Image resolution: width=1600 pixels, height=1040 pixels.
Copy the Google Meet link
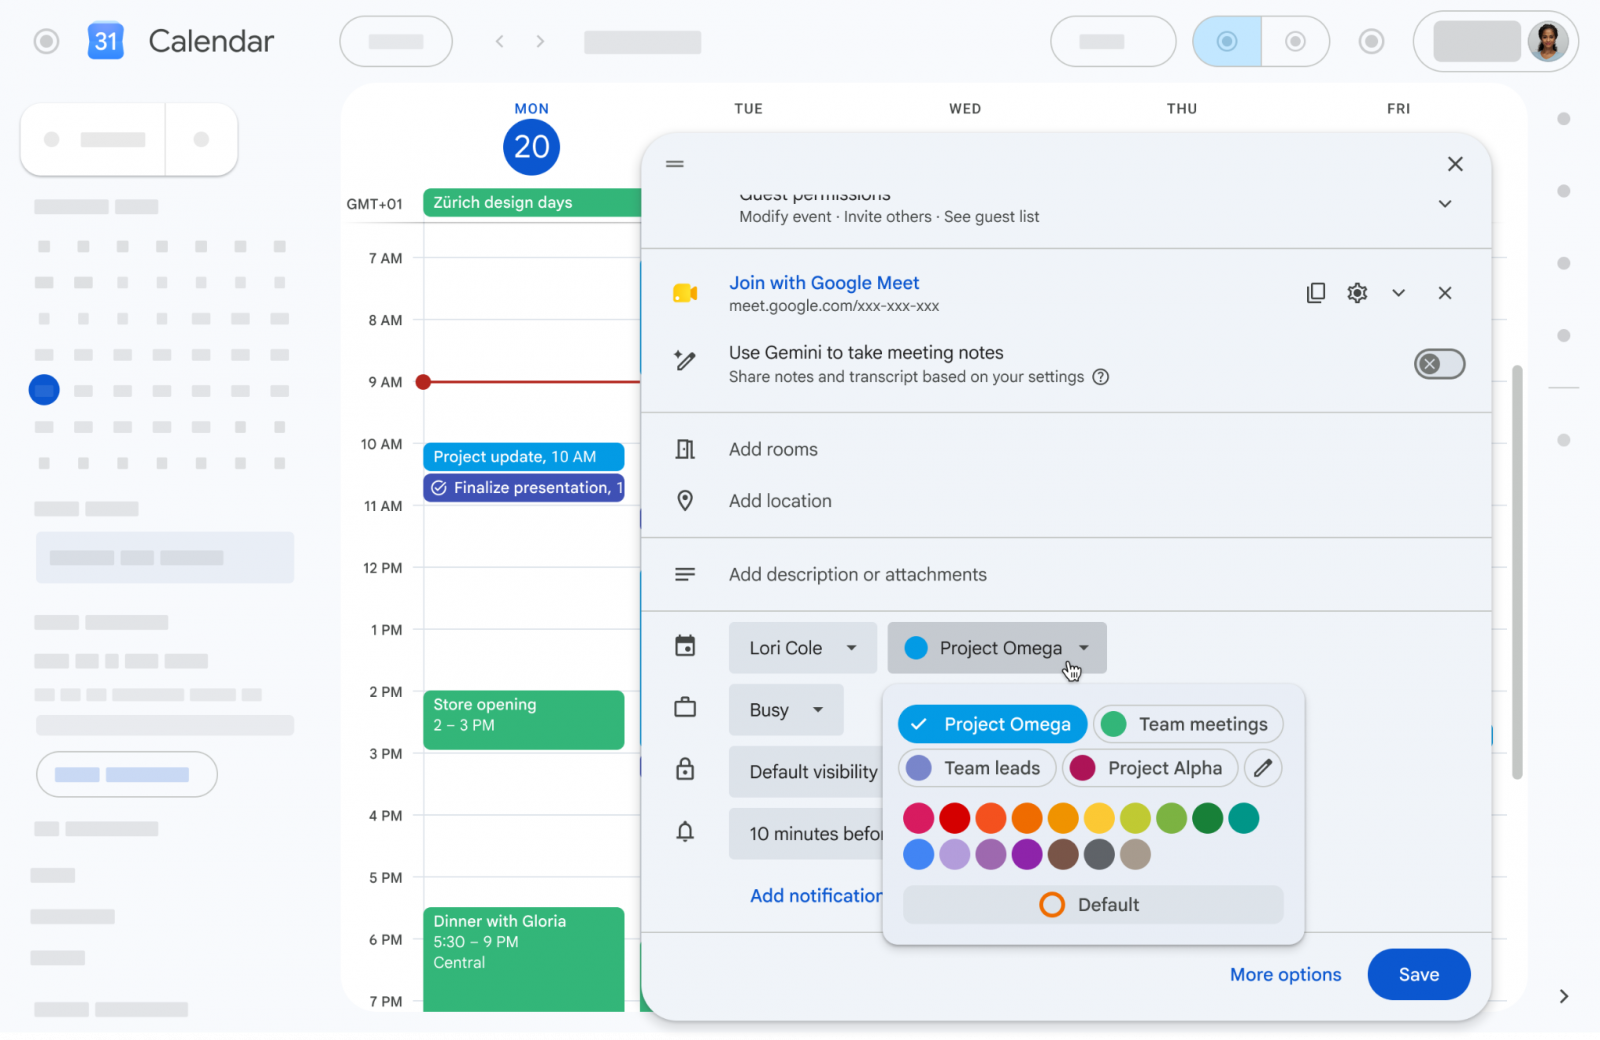pyautogui.click(x=1316, y=293)
